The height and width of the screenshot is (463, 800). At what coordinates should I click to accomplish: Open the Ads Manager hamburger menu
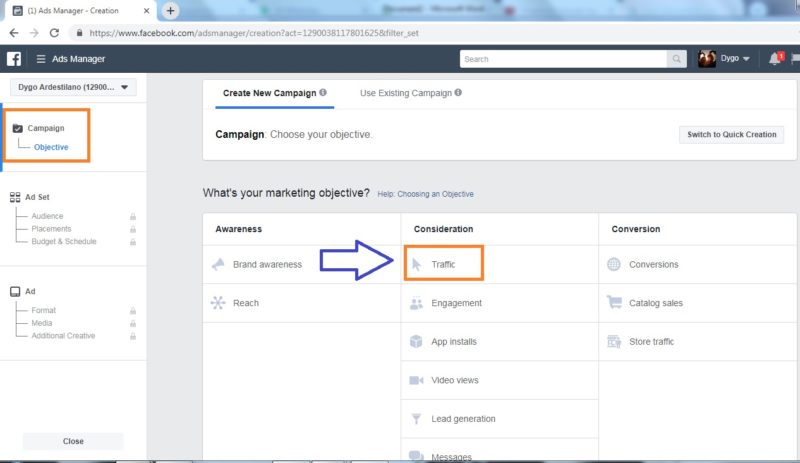pyautogui.click(x=41, y=59)
